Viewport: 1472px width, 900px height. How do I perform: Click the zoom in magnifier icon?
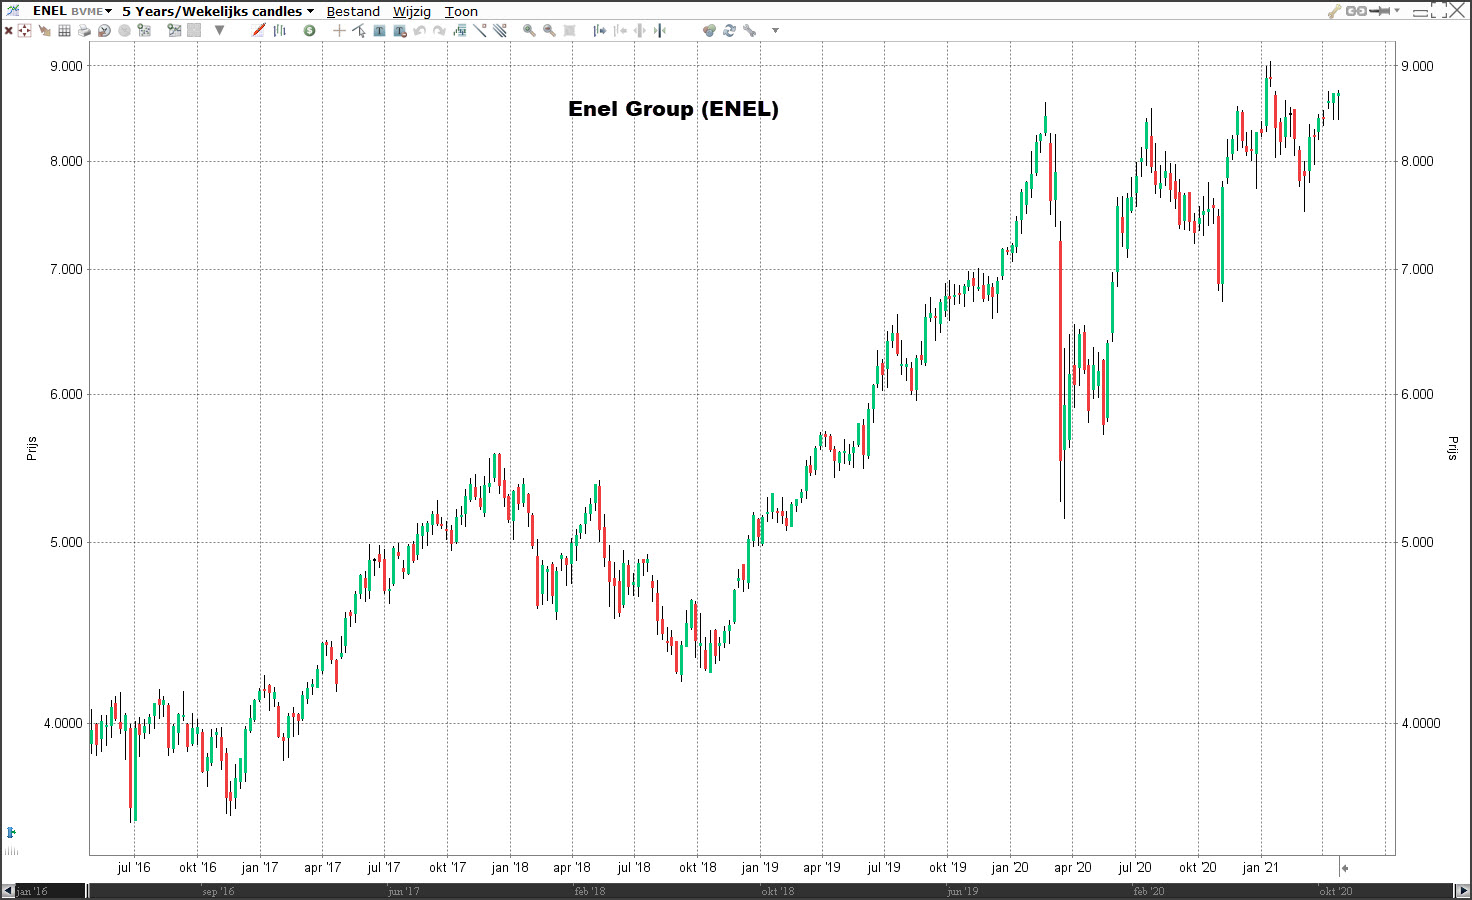pyautogui.click(x=529, y=31)
